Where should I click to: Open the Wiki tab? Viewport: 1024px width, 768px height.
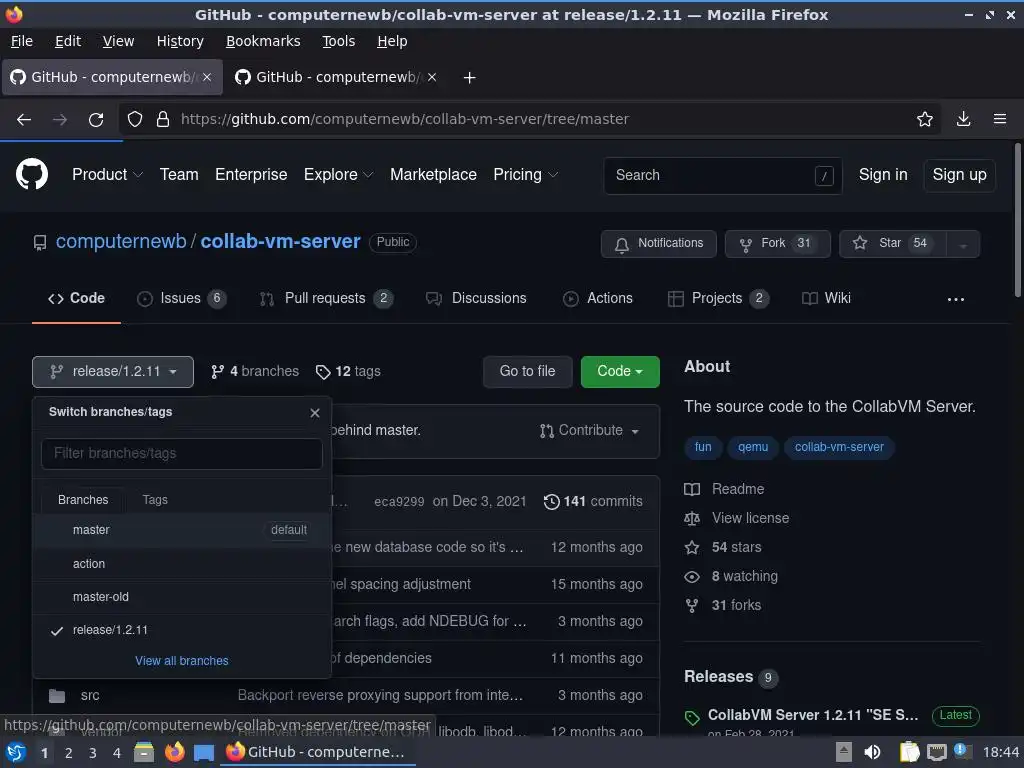point(826,298)
